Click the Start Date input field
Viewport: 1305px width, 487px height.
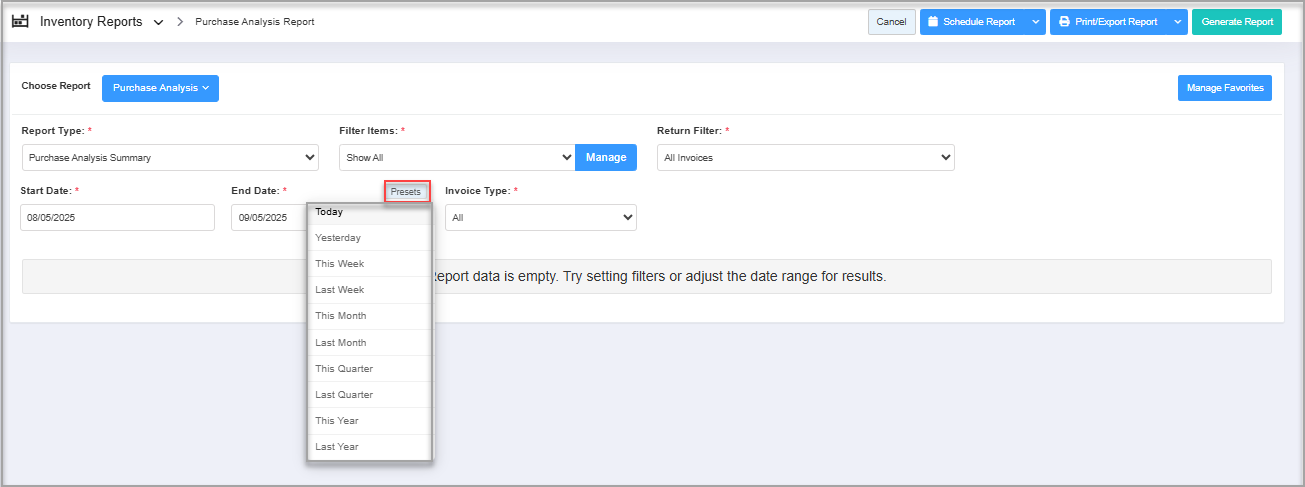pos(117,217)
